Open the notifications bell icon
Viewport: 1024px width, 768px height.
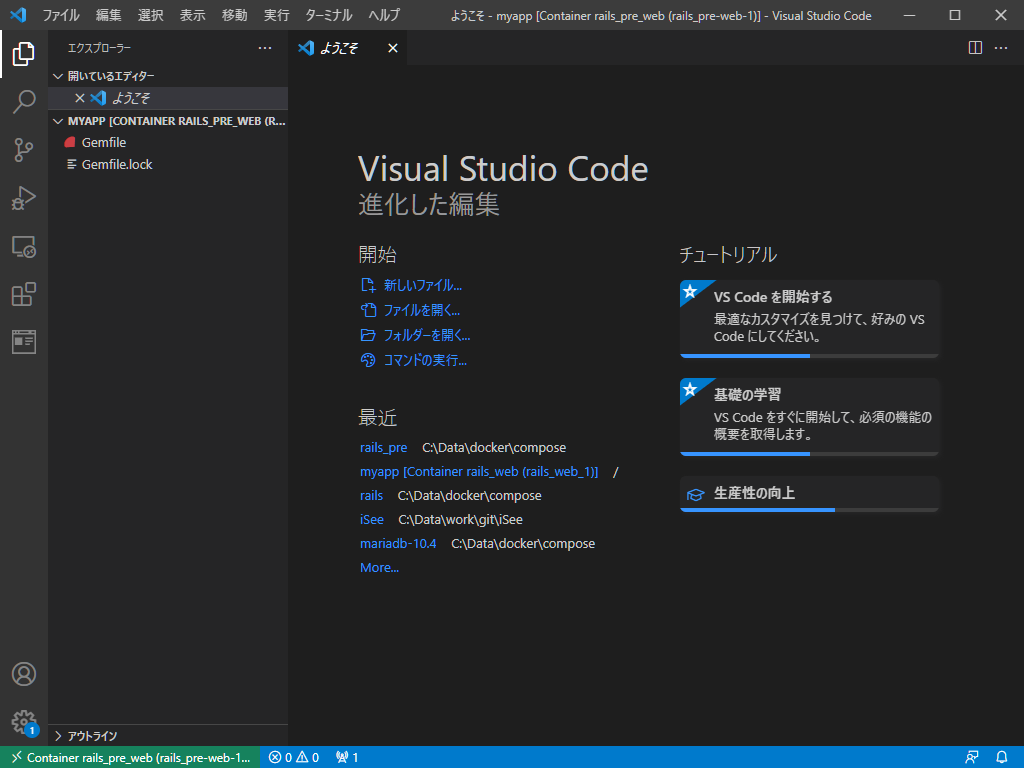1002,758
